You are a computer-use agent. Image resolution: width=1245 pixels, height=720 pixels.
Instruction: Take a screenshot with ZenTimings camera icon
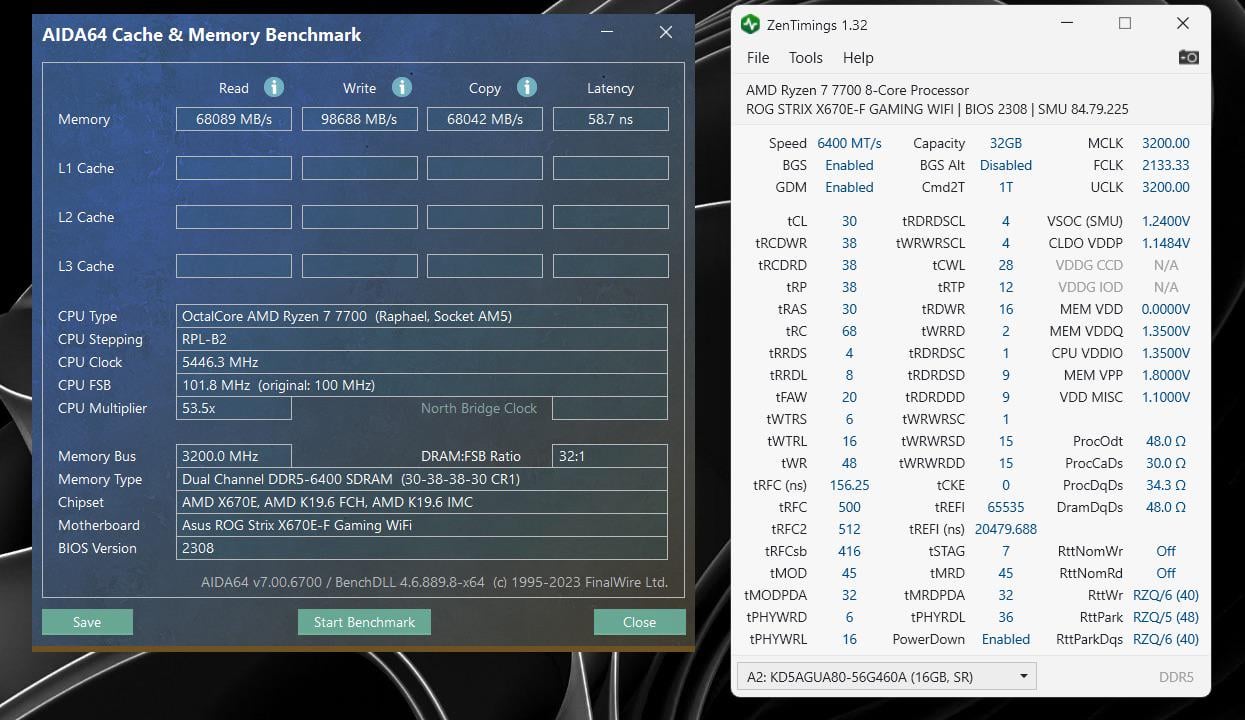(1188, 57)
